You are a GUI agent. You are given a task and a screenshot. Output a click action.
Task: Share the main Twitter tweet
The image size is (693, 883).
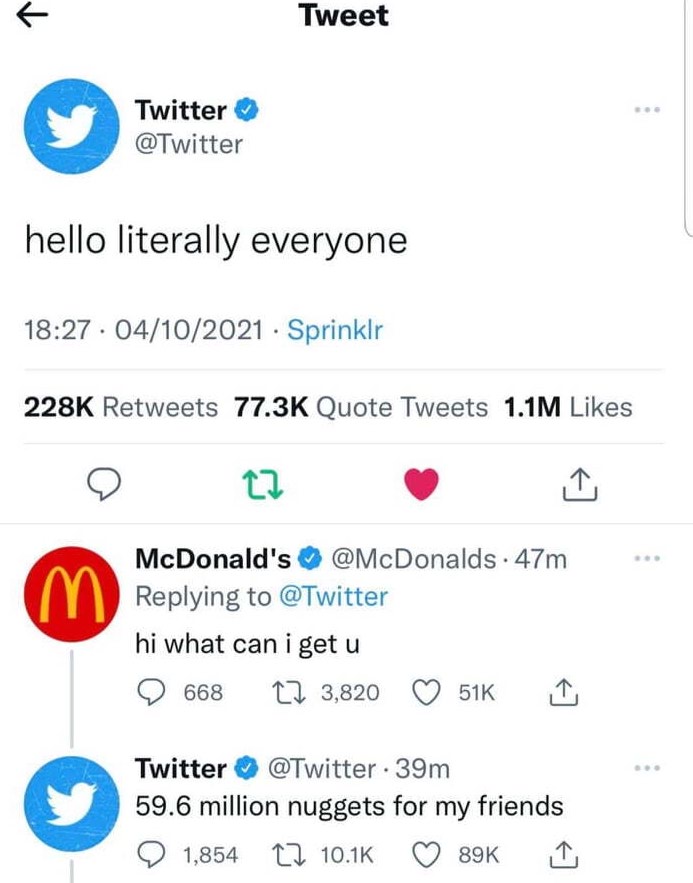[580, 485]
